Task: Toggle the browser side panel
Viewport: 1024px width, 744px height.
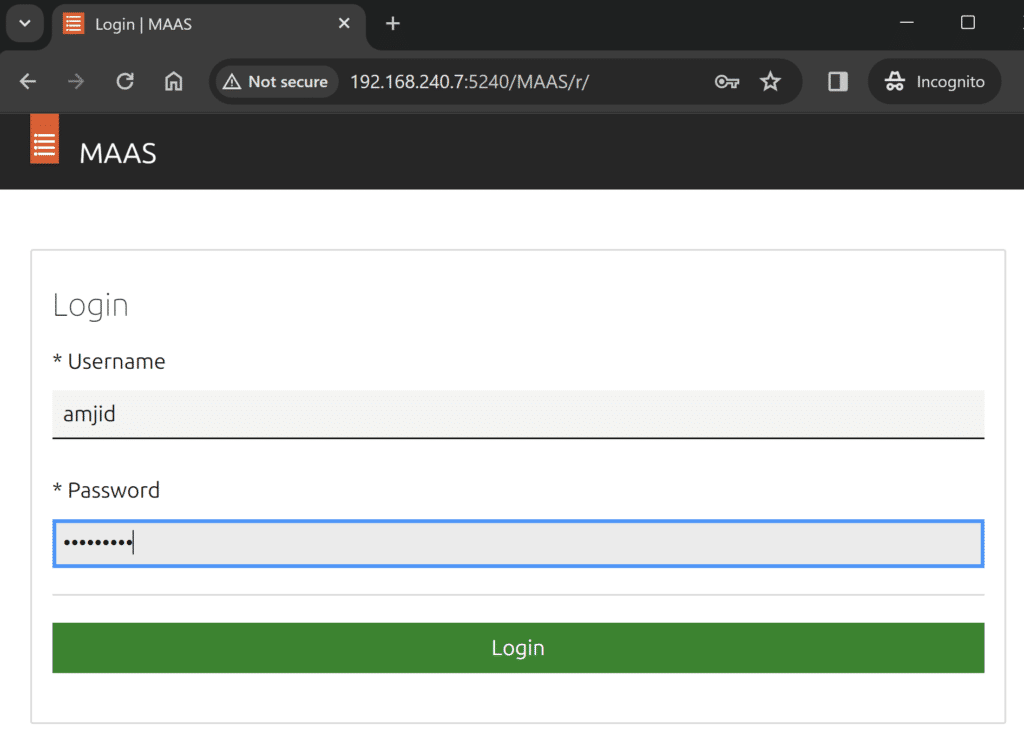Action: point(838,82)
